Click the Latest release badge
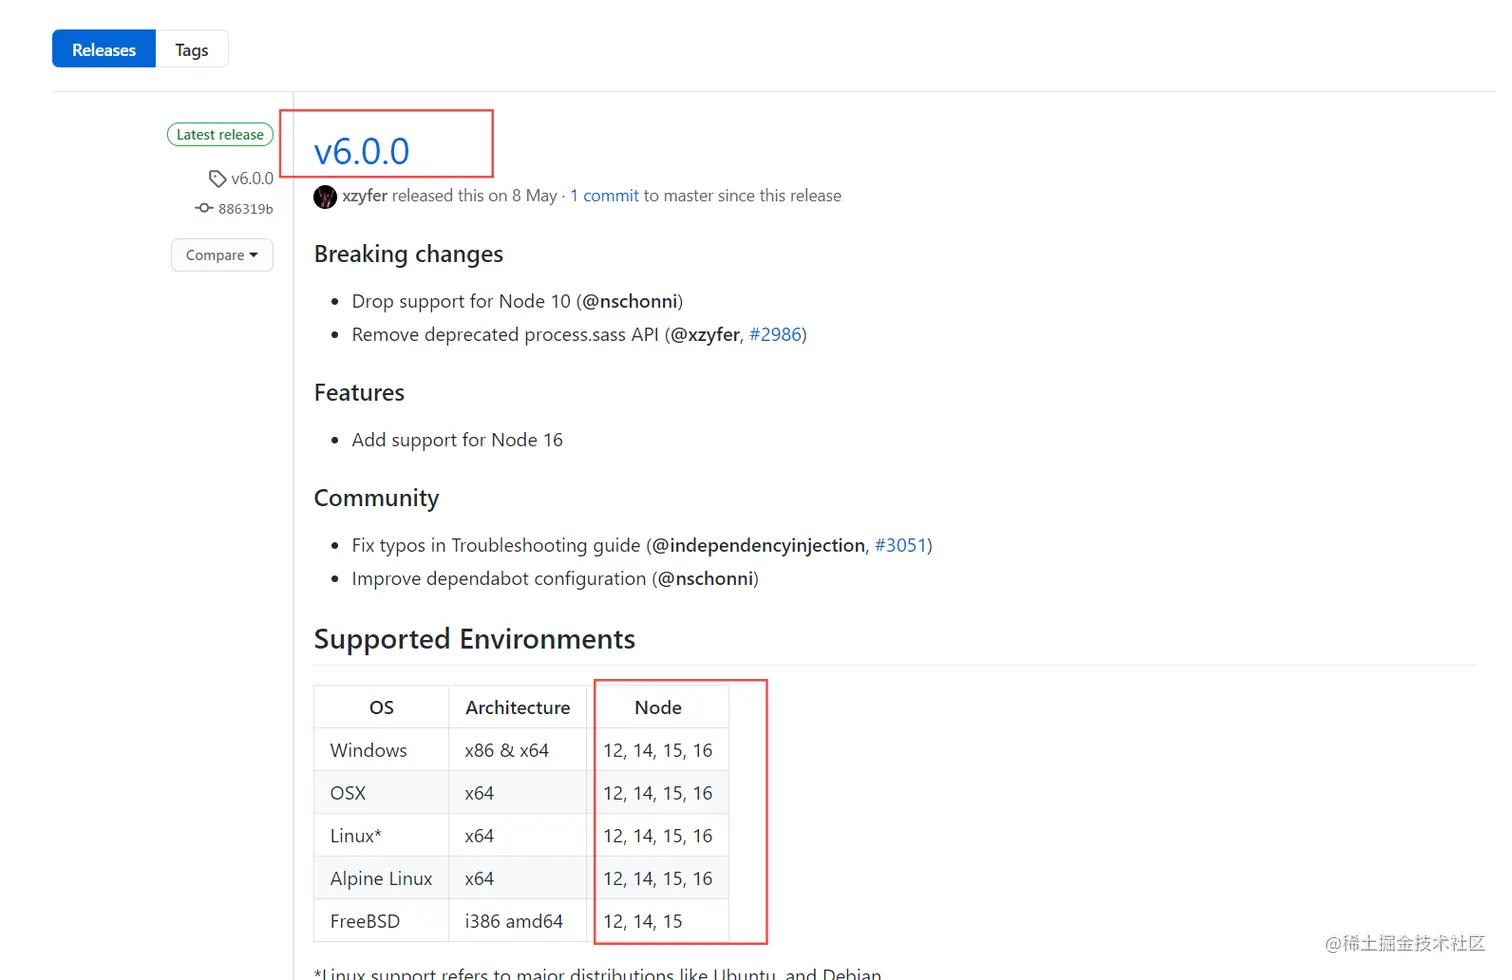This screenshot has width=1512, height=980. (220, 134)
